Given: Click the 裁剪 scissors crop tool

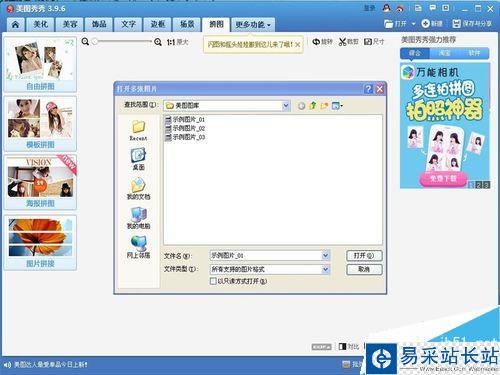Looking at the screenshot, I should pyautogui.click(x=348, y=42).
